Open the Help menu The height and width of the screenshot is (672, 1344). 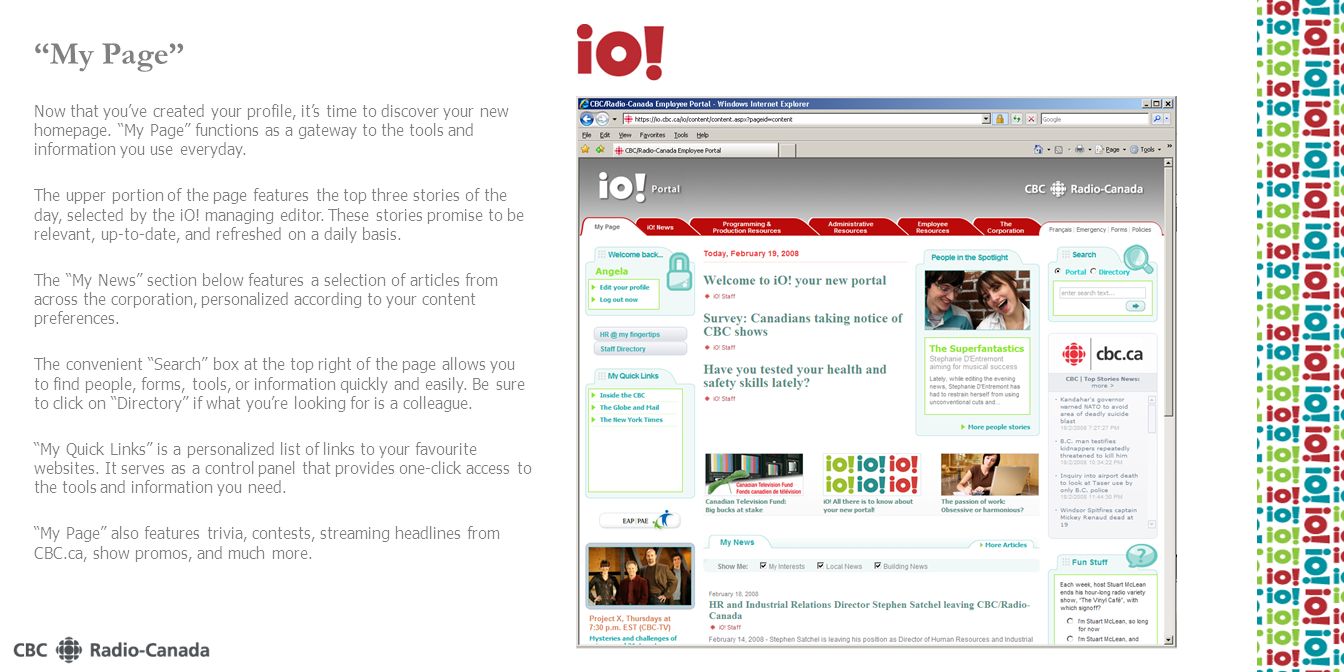click(703, 135)
